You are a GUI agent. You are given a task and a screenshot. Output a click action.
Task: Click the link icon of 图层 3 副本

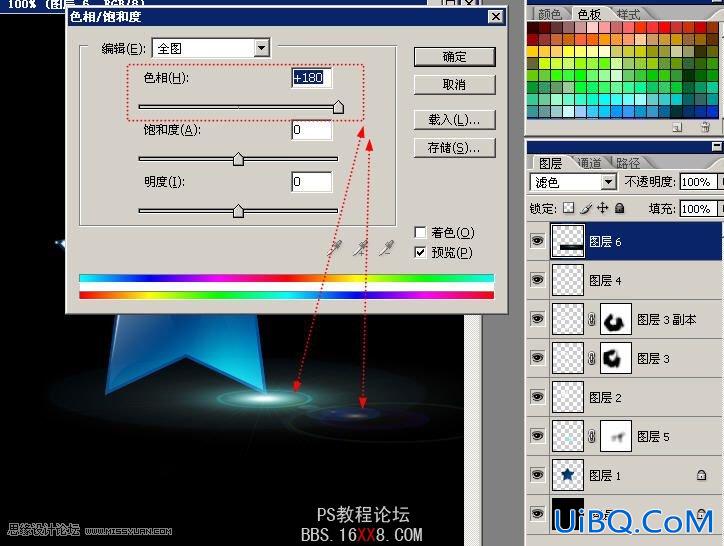(591, 319)
